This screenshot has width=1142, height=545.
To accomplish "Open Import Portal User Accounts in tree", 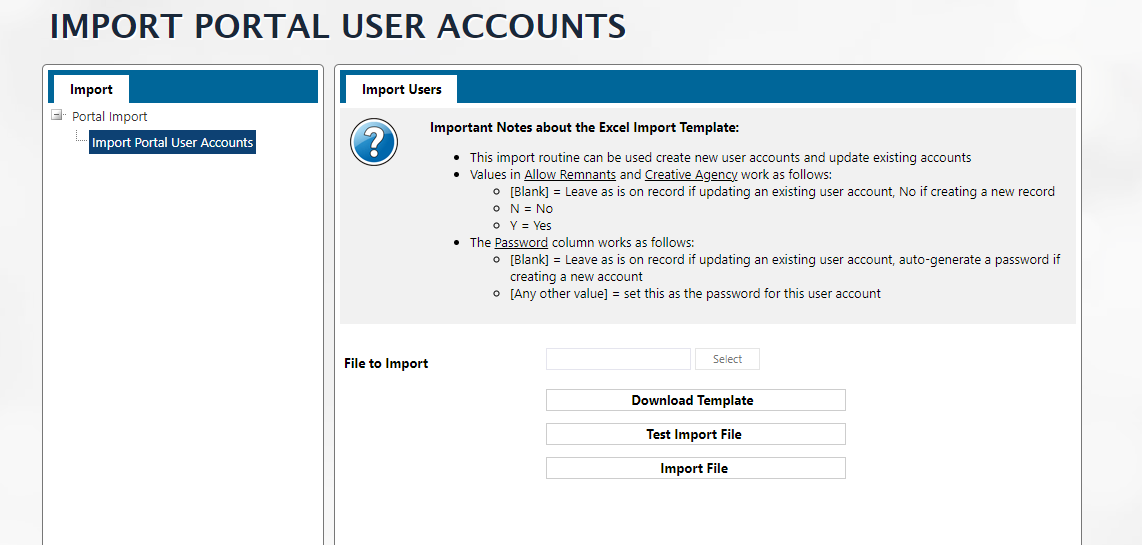I will click(172, 143).
